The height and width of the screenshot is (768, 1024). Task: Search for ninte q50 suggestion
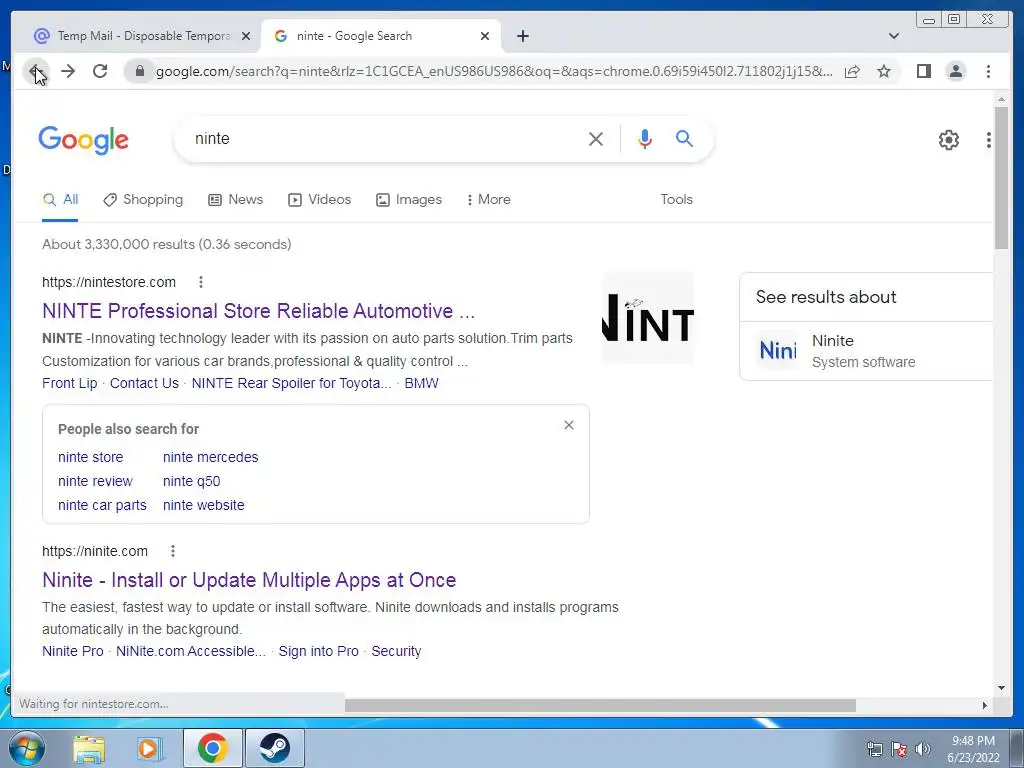(x=191, y=481)
